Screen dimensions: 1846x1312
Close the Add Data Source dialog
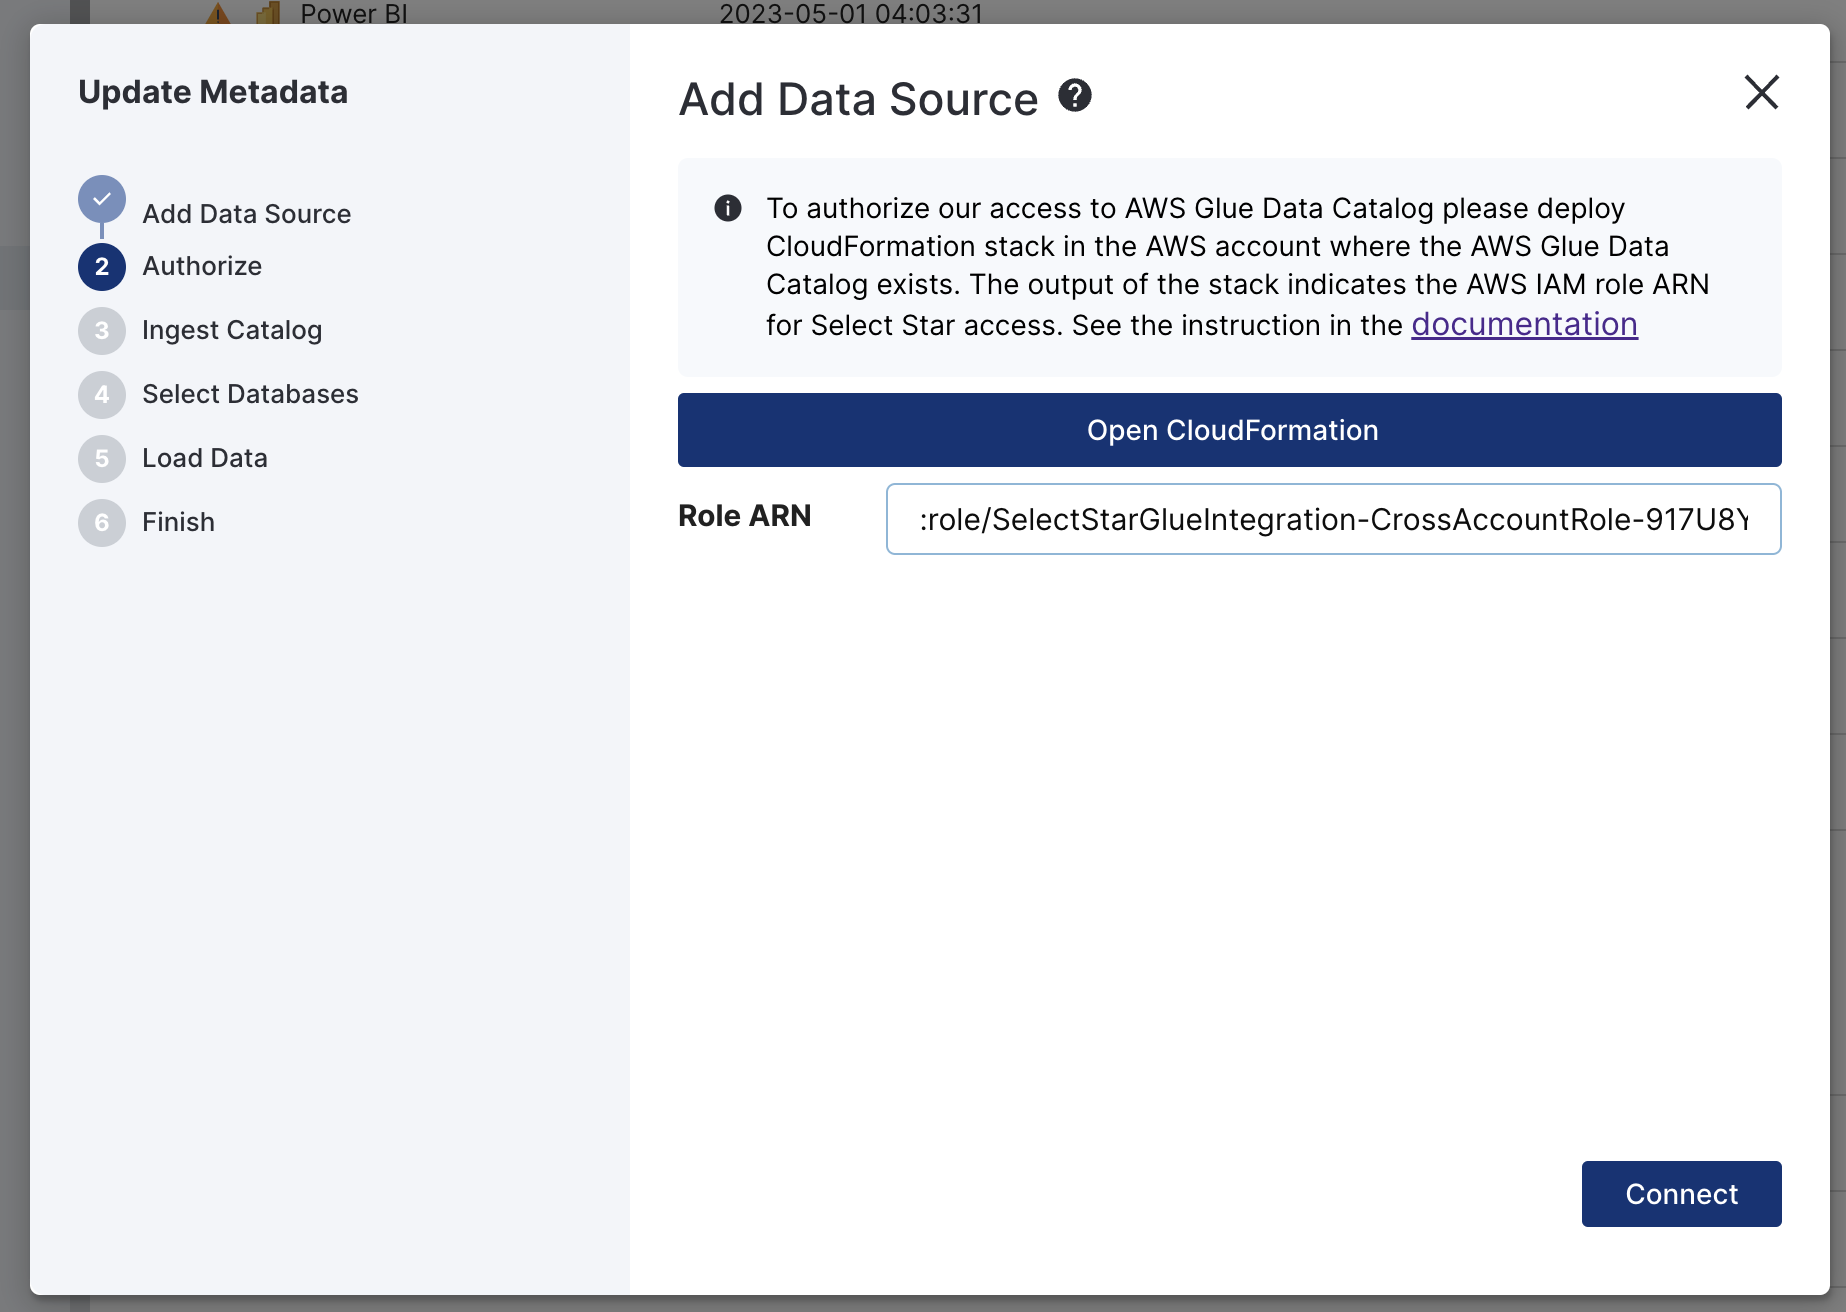click(x=1761, y=92)
